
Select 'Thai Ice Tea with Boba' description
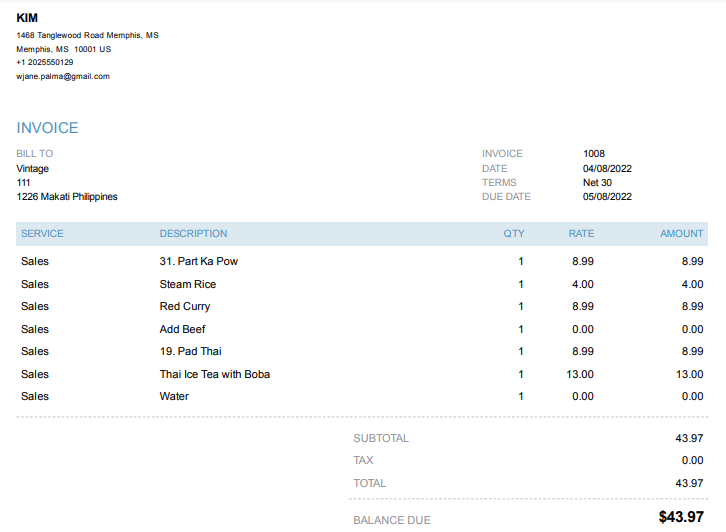[x=215, y=374]
